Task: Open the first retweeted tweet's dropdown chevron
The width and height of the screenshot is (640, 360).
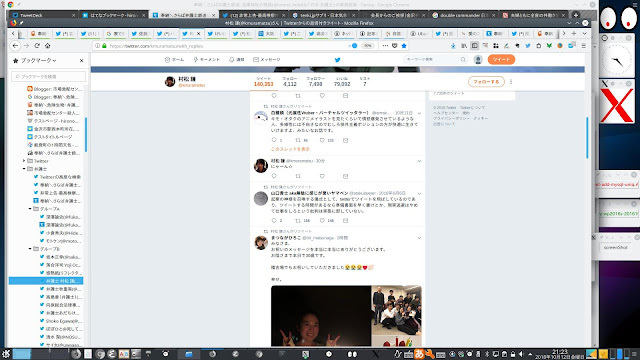Action: point(419,113)
